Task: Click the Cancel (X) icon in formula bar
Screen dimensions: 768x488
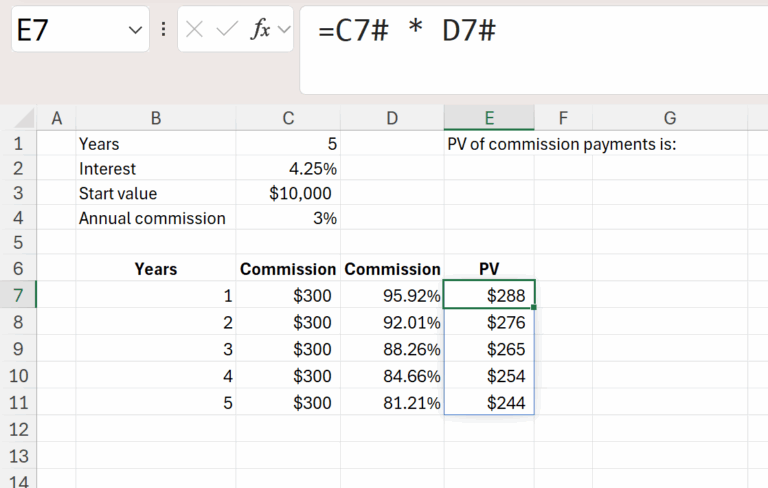Action: coord(194,30)
